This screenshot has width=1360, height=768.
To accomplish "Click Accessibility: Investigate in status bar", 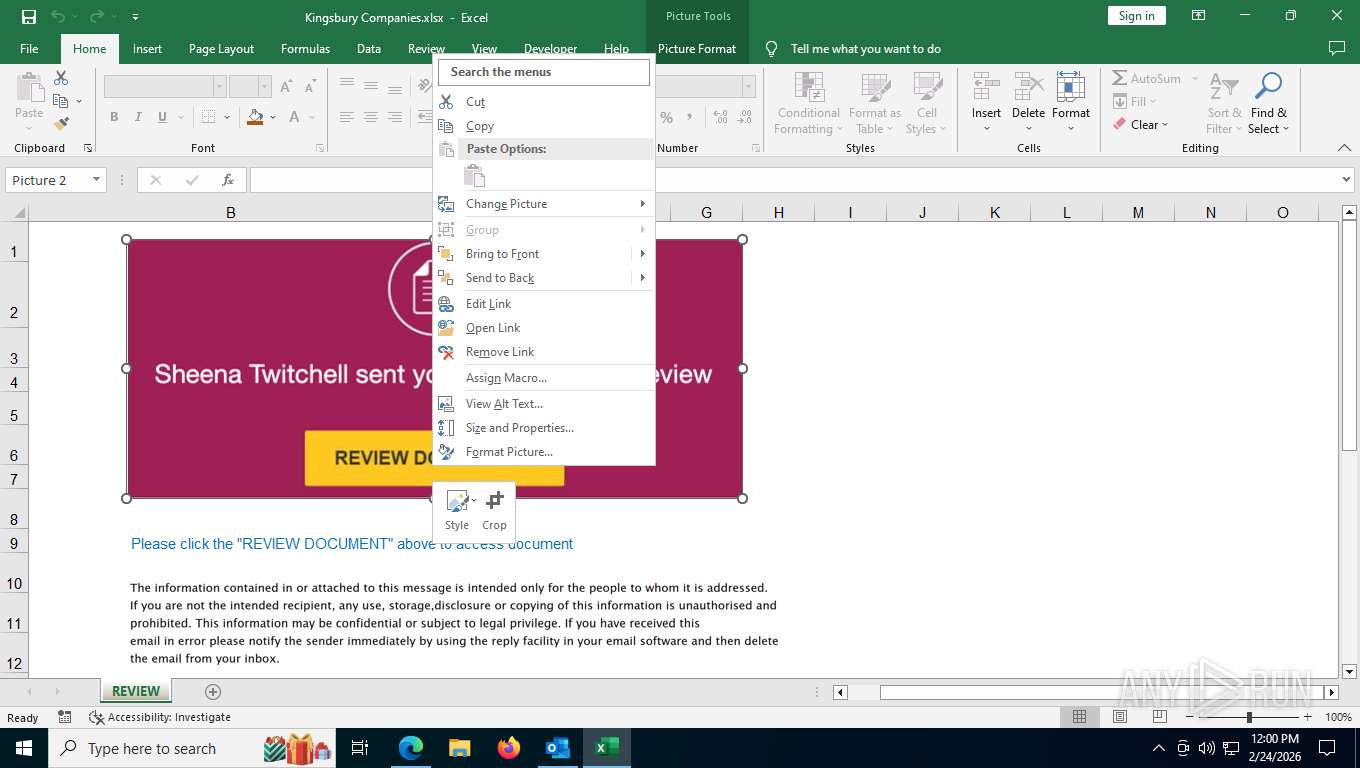I will click(x=160, y=717).
